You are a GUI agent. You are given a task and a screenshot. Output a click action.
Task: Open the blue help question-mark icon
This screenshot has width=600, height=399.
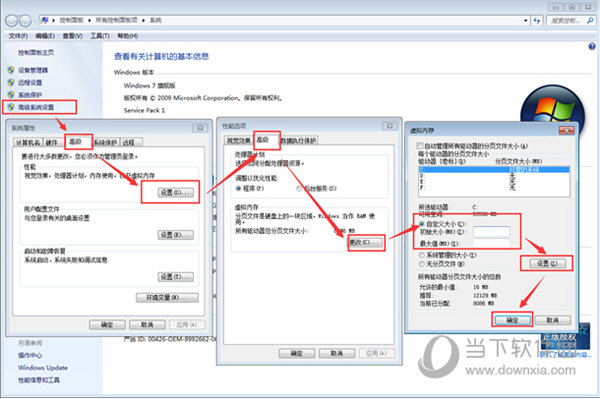point(592,47)
